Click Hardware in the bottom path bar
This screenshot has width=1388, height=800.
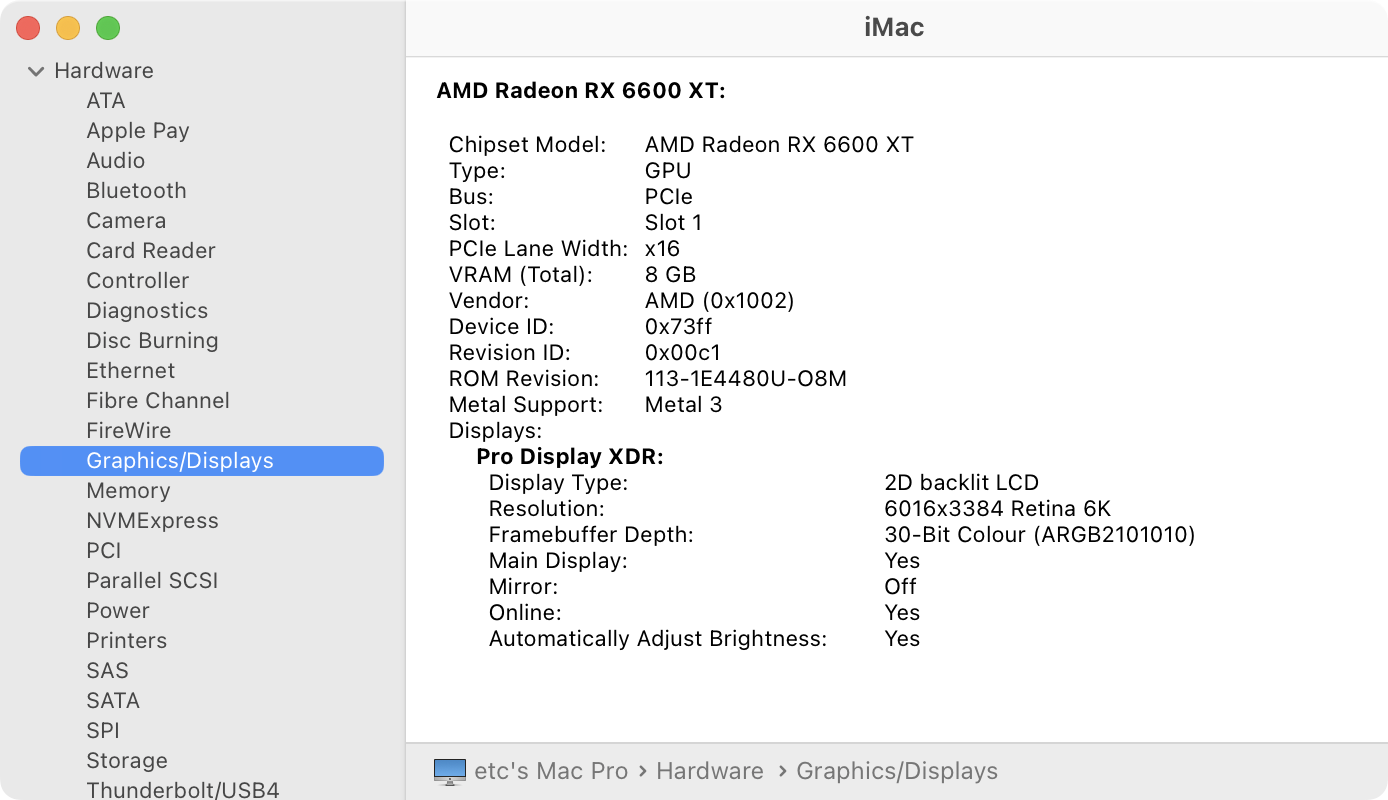coord(709,771)
